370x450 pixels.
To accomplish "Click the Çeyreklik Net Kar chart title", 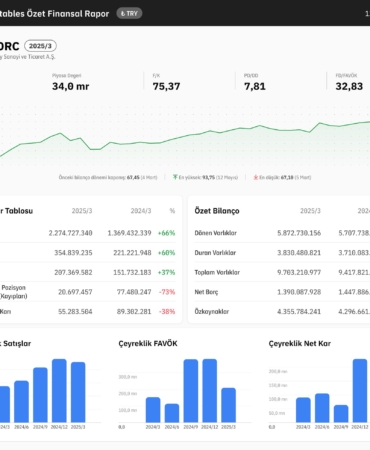I will pyautogui.click(x=300, y=344).
